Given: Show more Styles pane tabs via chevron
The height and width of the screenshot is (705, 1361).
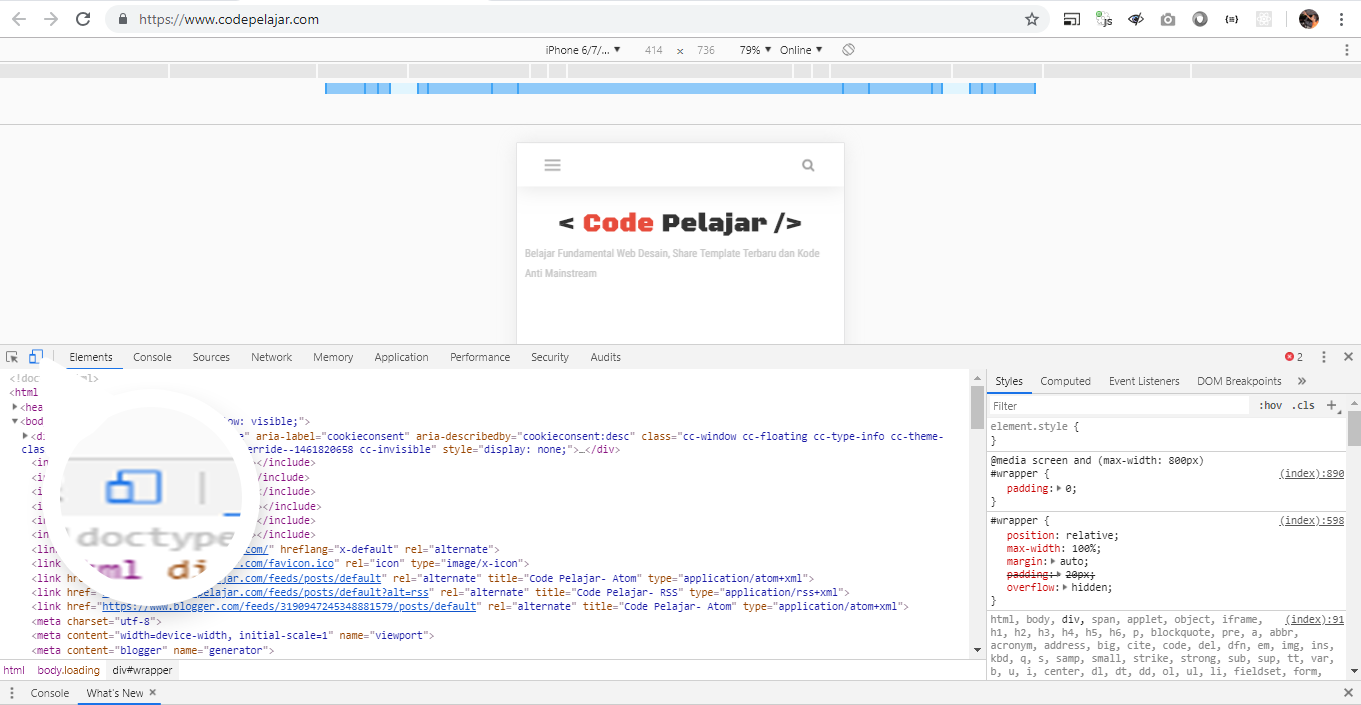Looking at the screenshot, I should 1302,381.
